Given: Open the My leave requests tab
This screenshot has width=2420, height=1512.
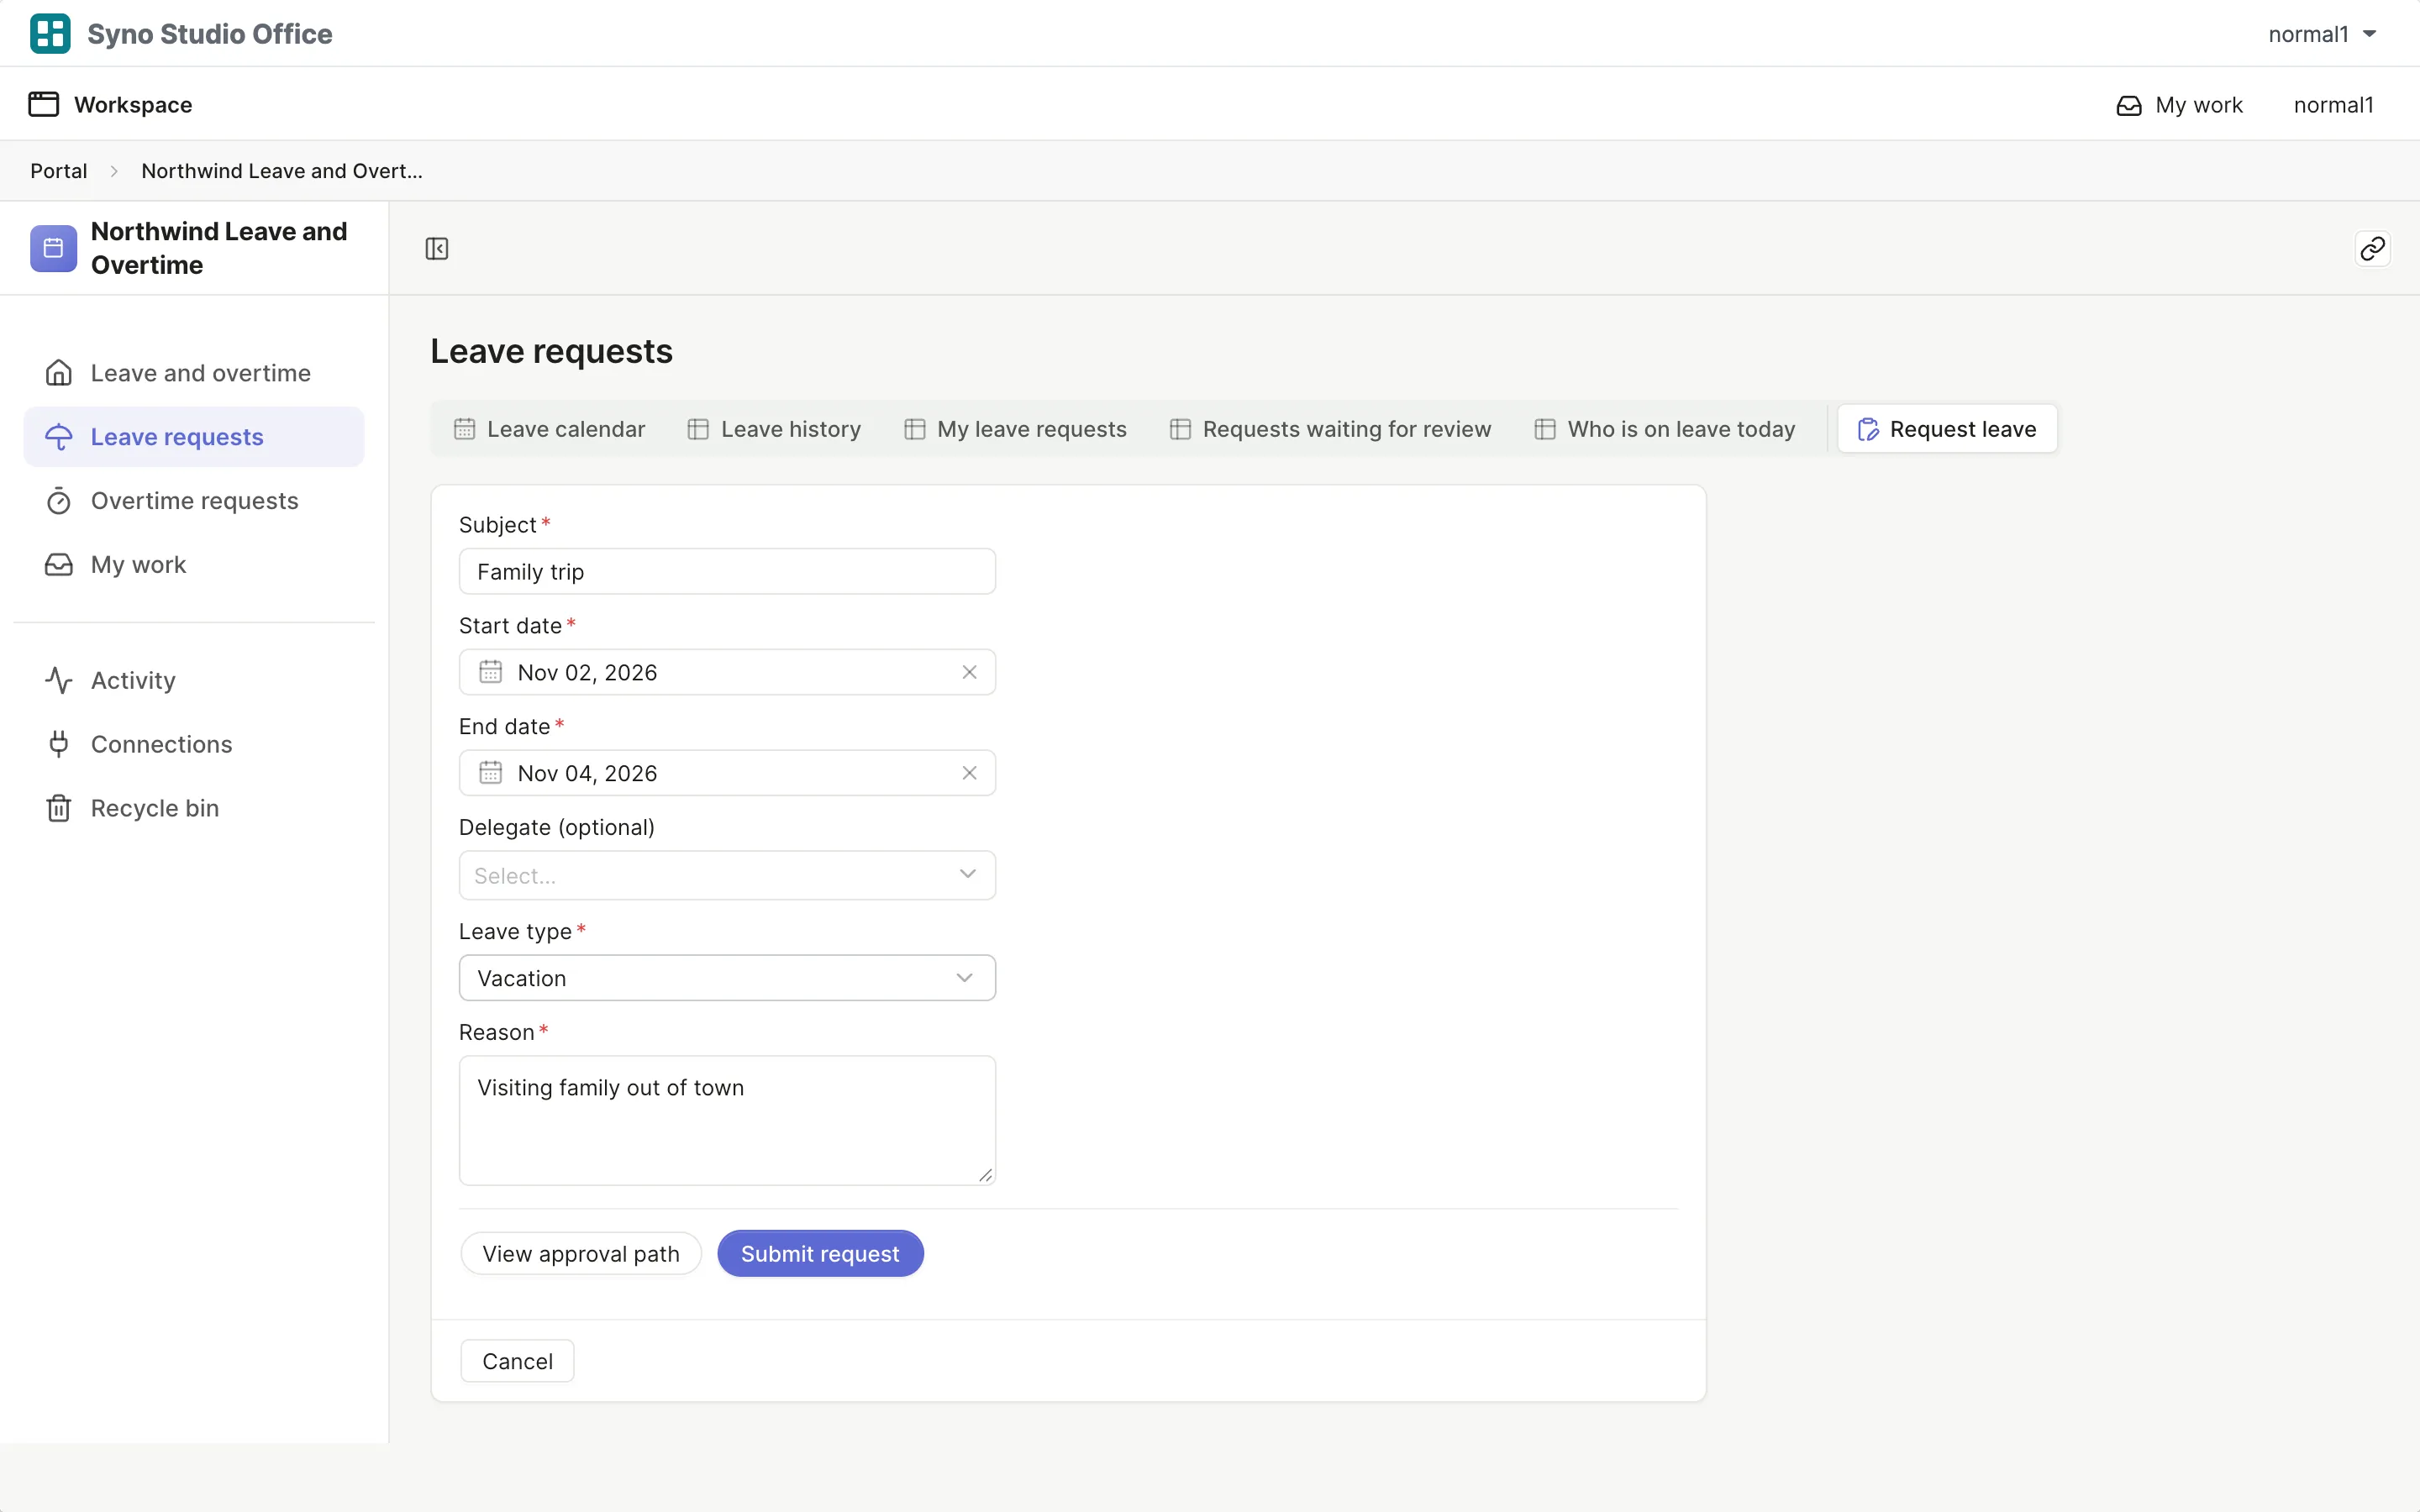Looking at the screenshot, I should click(x=1015, y=429).
